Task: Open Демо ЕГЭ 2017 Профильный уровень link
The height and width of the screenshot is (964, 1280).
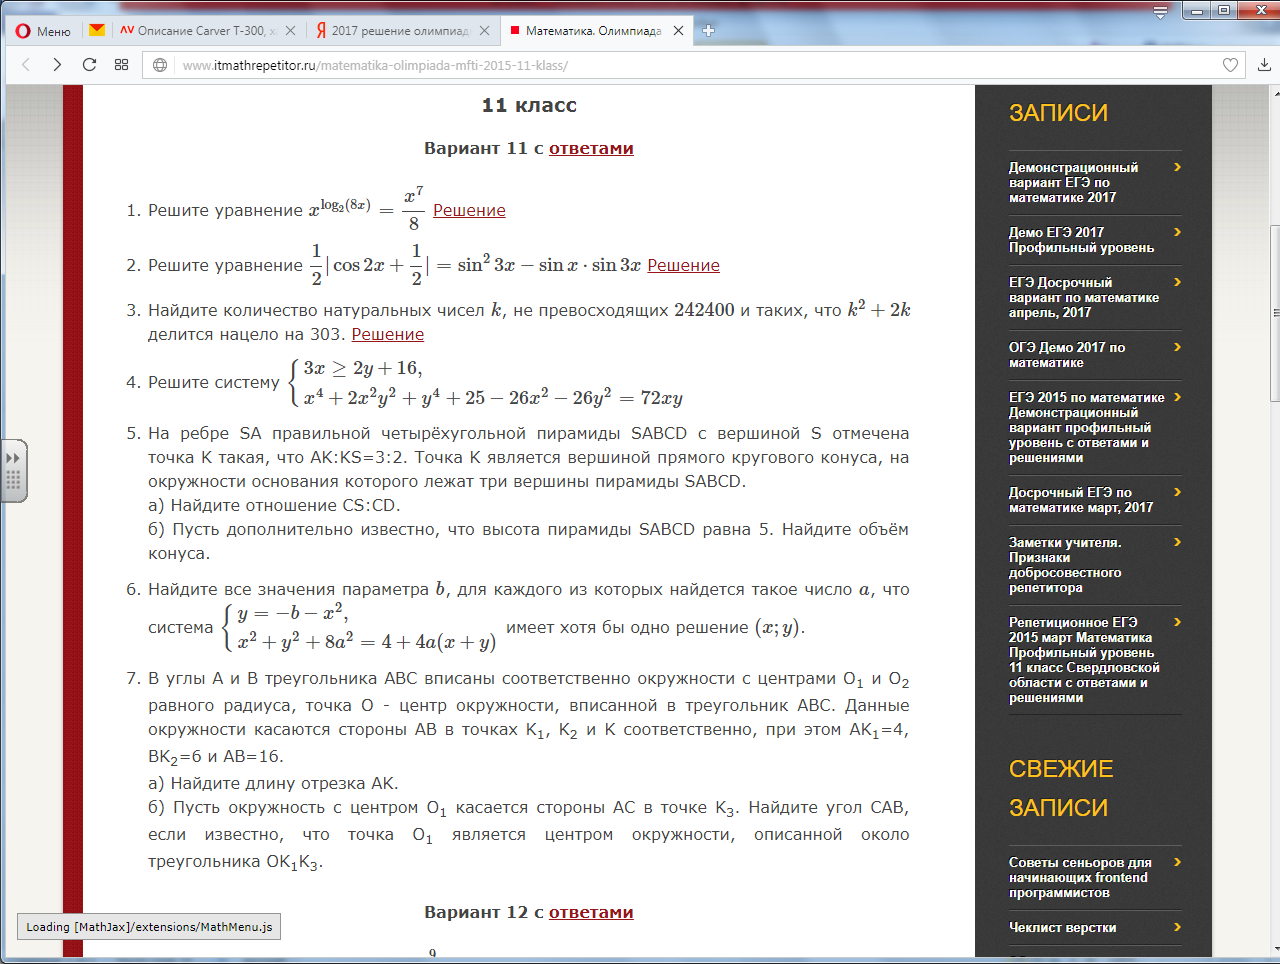Action: [1081, 240]
